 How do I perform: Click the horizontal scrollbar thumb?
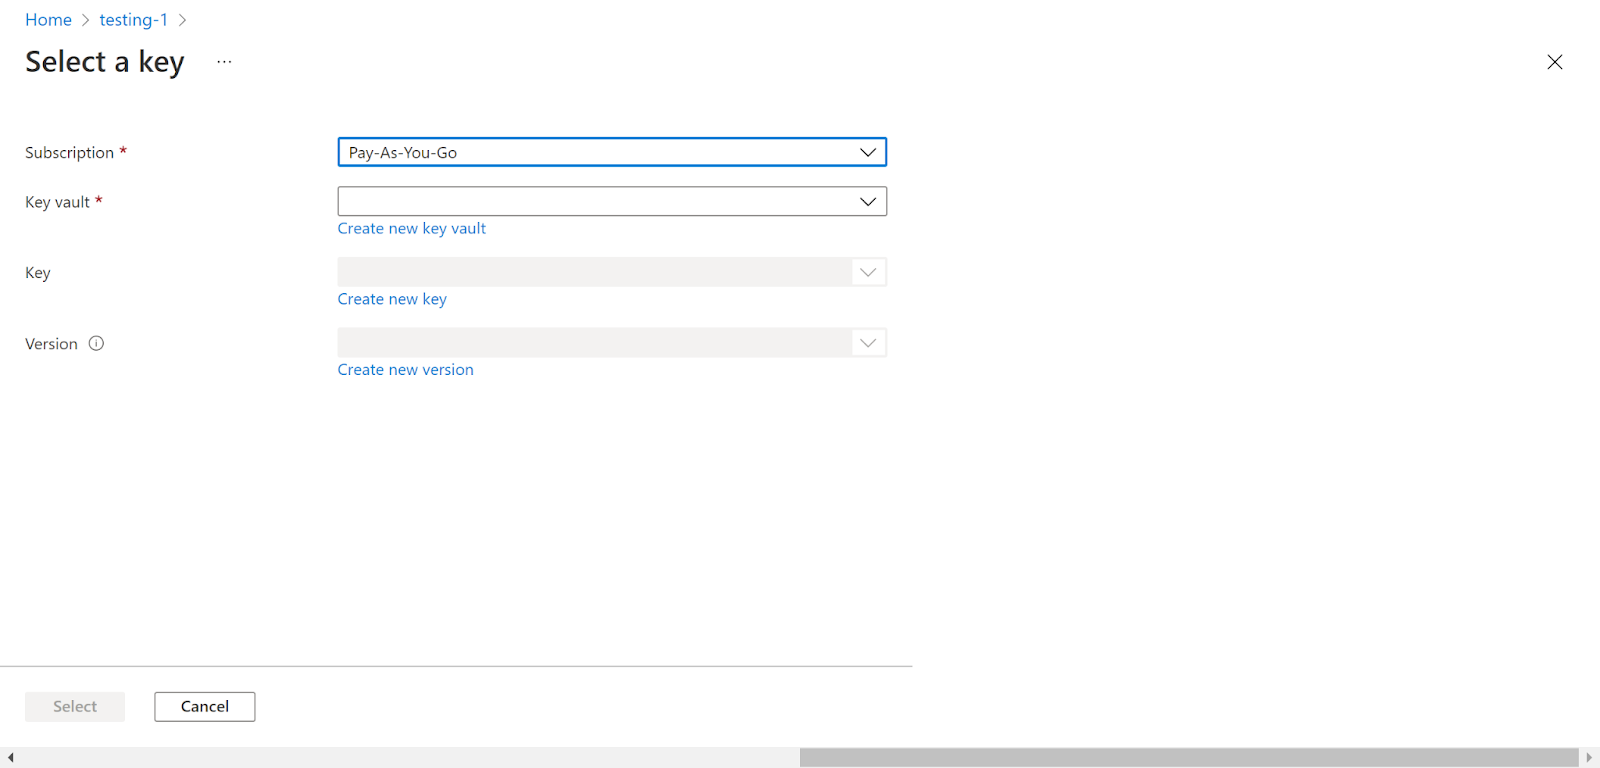(1188, 758)
